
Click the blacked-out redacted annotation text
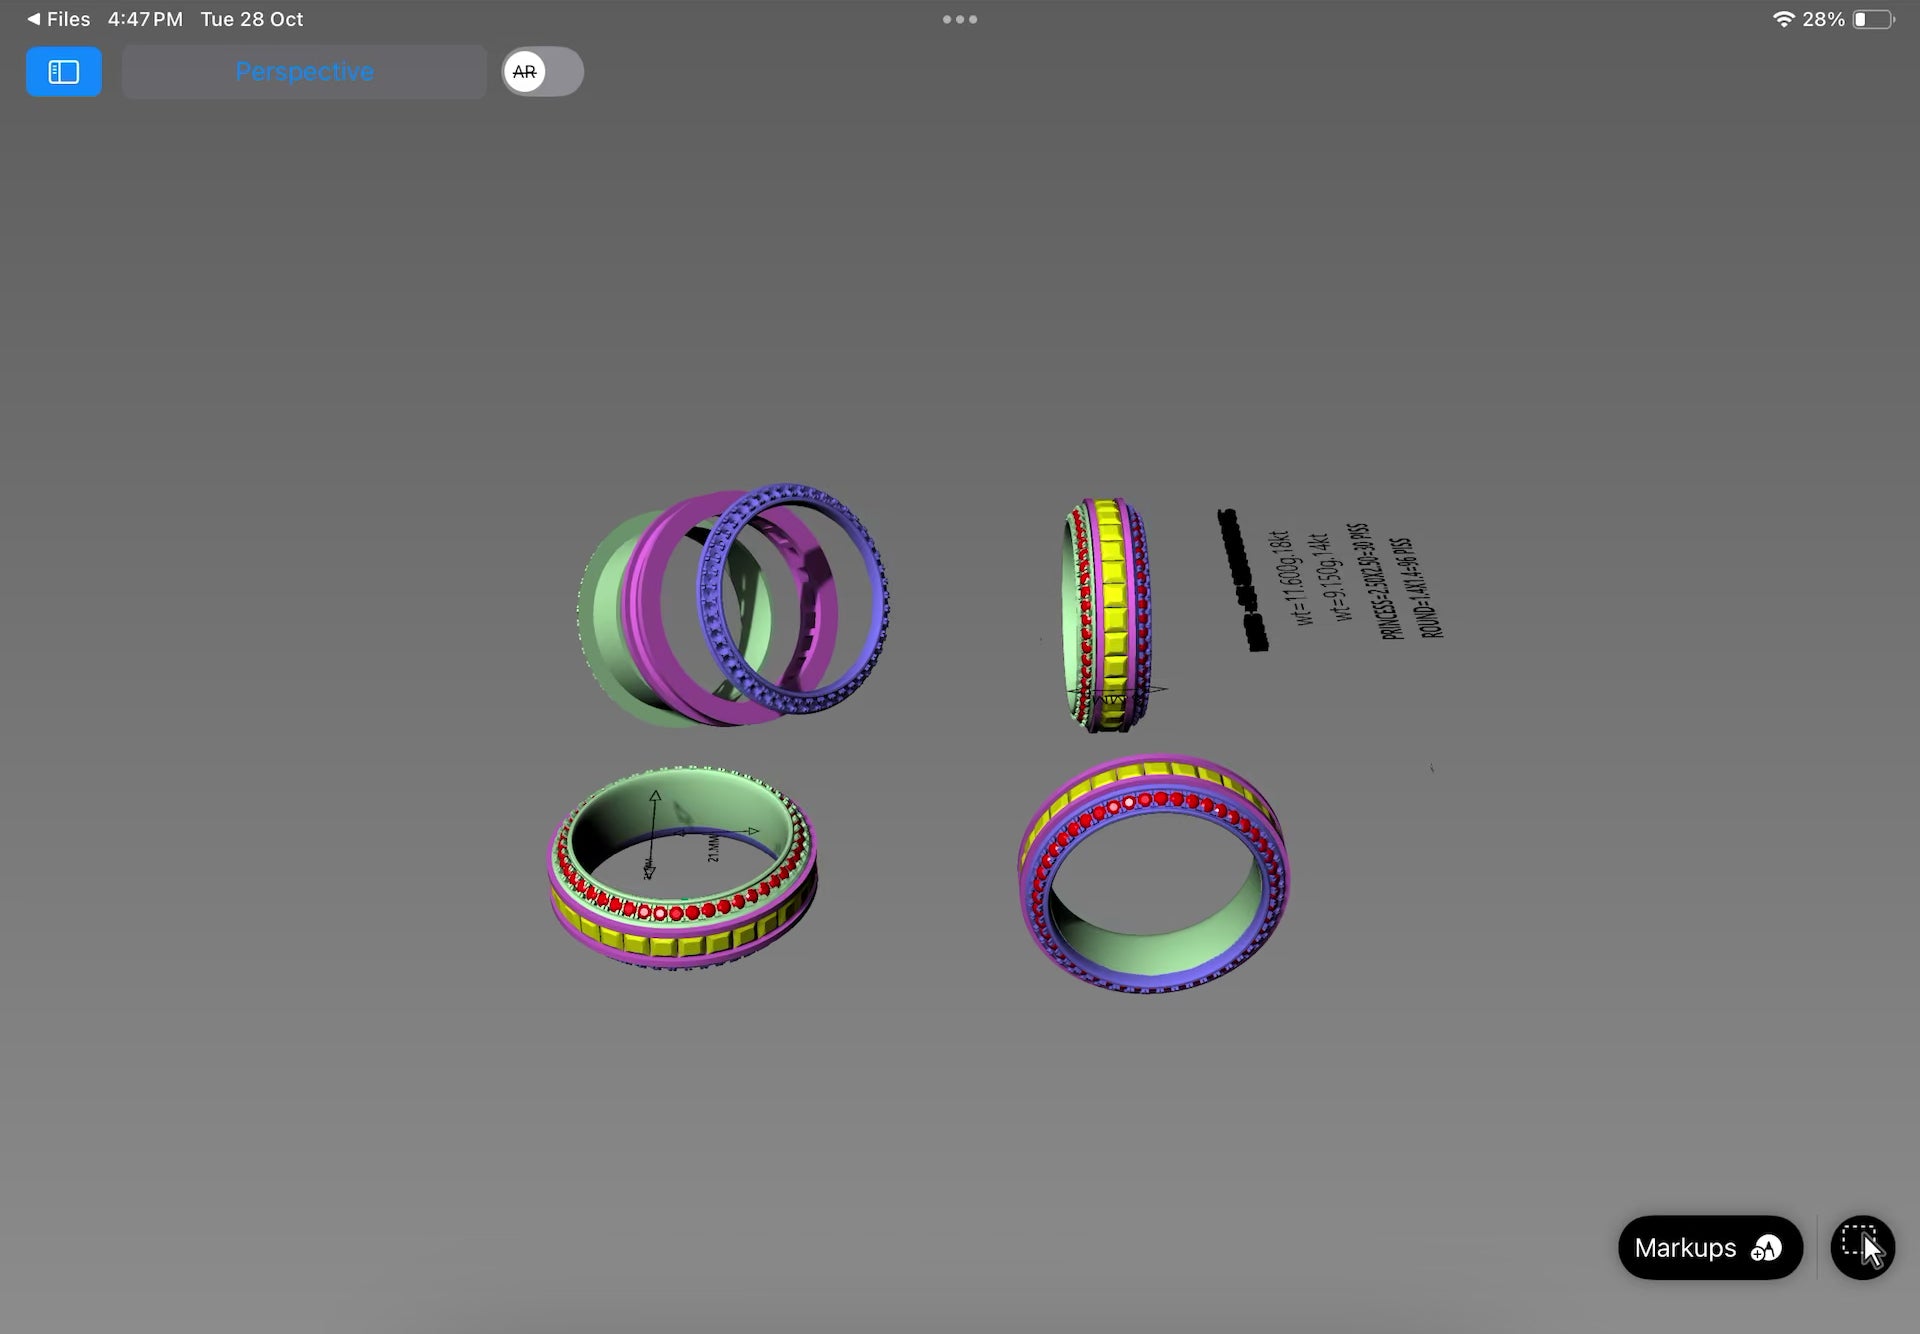1241,580
